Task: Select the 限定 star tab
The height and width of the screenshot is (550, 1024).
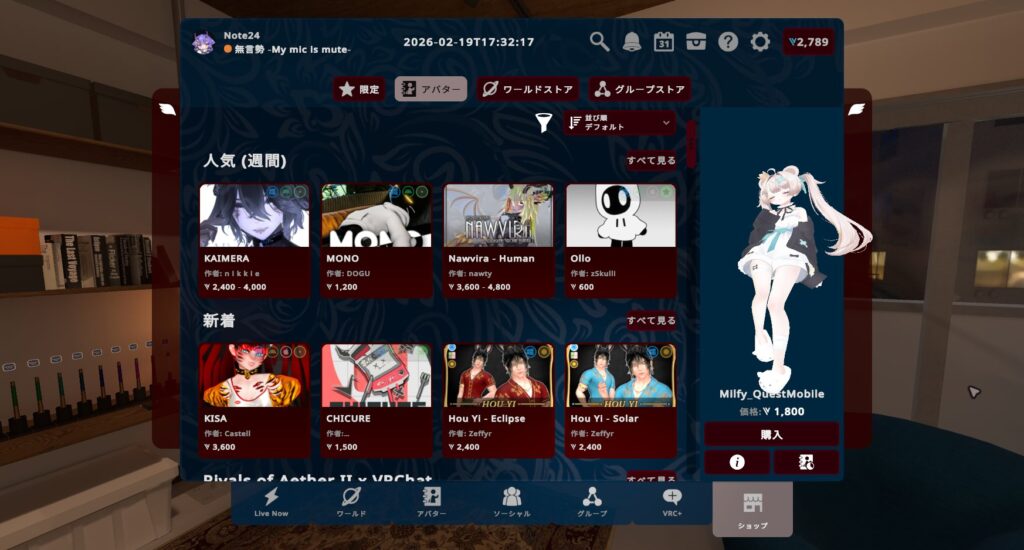Action: pyautogui.click(x=359, y=89)
